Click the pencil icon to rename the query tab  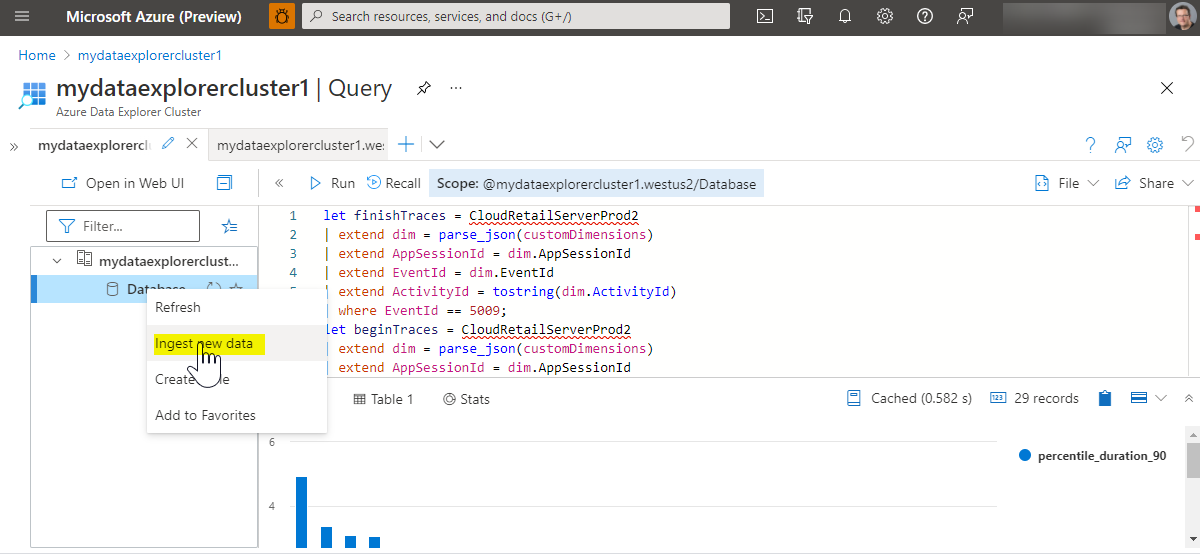pyautogui.click(x=168, y=144)
